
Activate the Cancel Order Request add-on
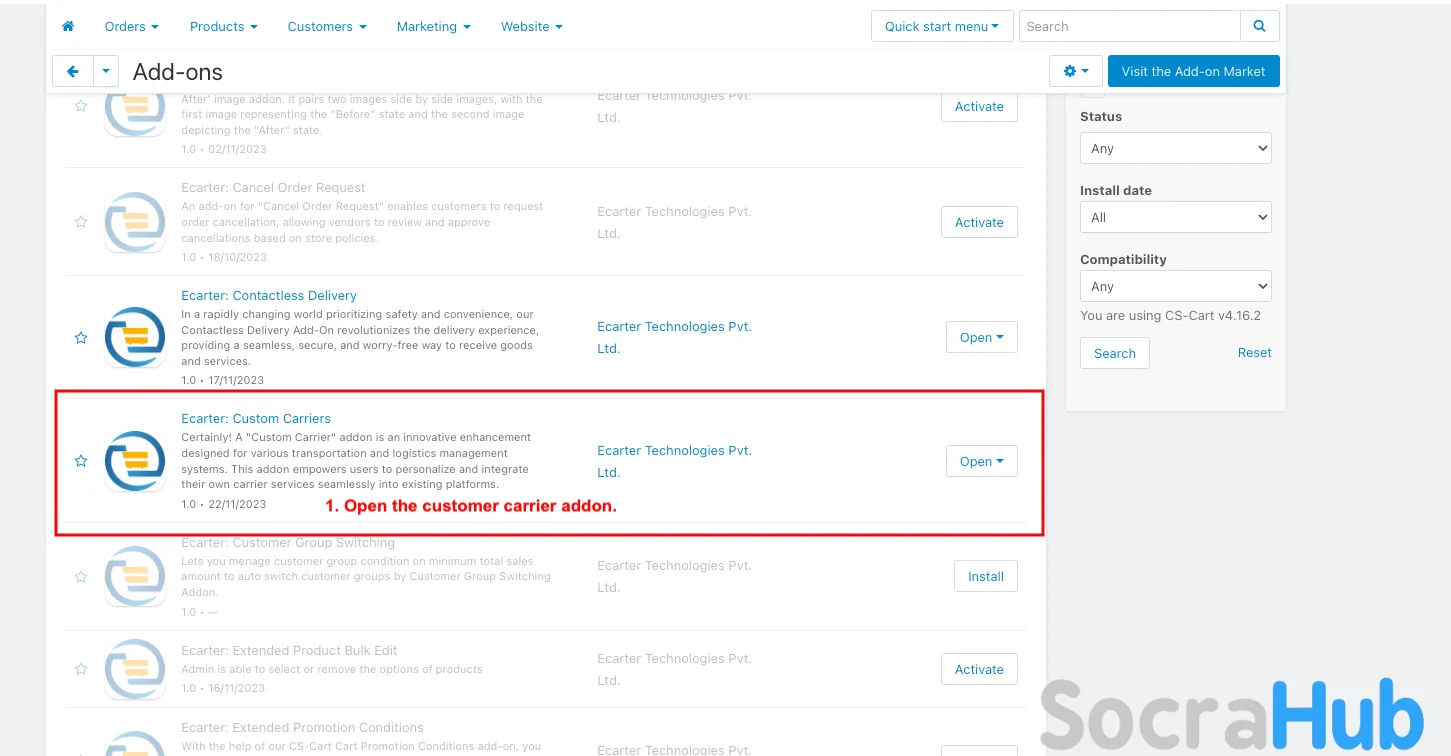979,222
